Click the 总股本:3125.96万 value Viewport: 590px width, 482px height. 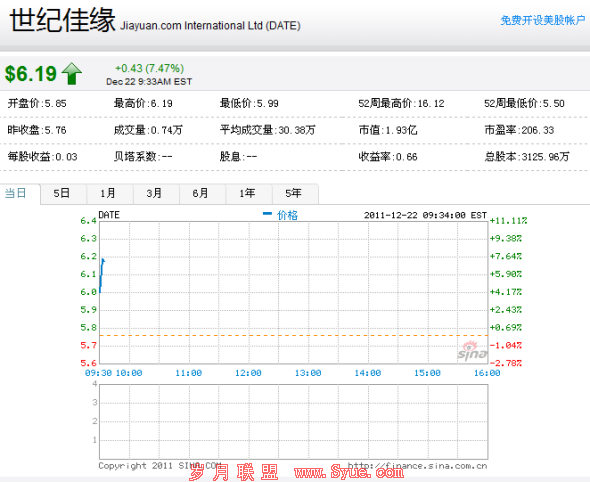coord(527,157)
